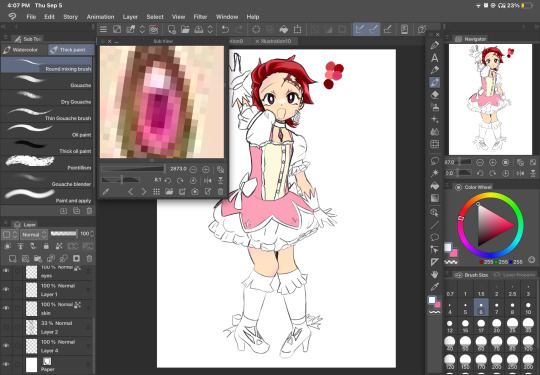Click Redo in the command bar
This screenshot has width=540, height=375.
click(239, 30)
